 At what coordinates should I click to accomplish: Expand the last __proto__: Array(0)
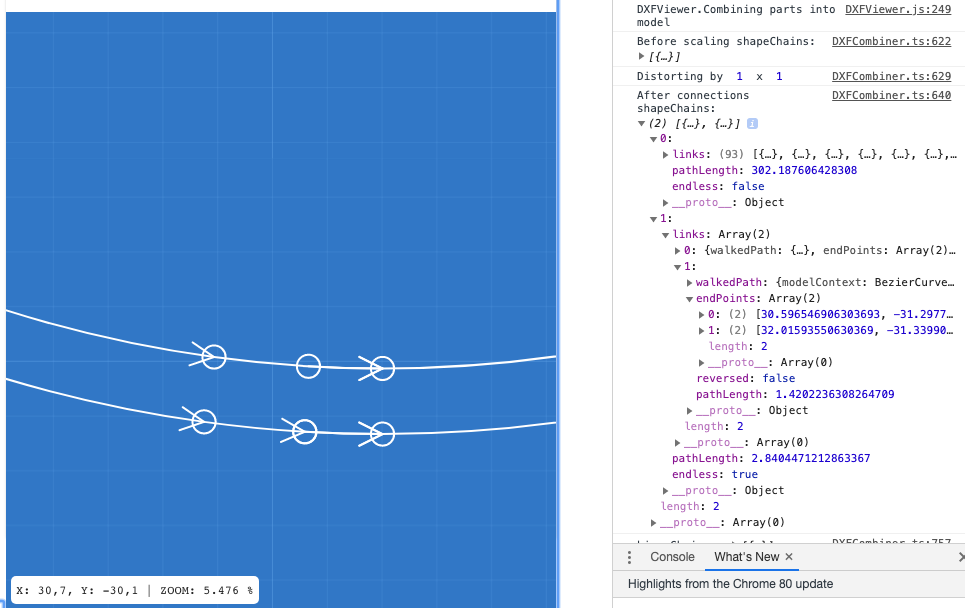(654, 522)
